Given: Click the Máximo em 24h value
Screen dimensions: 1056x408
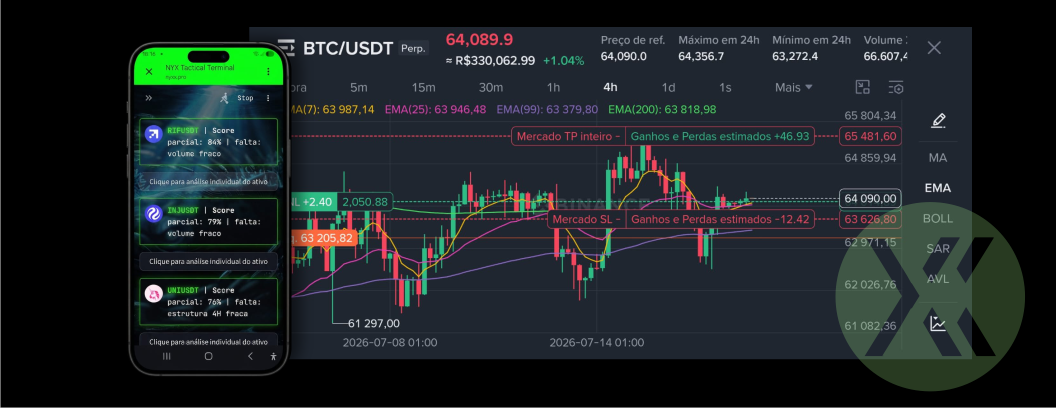Looking at the screenshot, I should (701, 57).
